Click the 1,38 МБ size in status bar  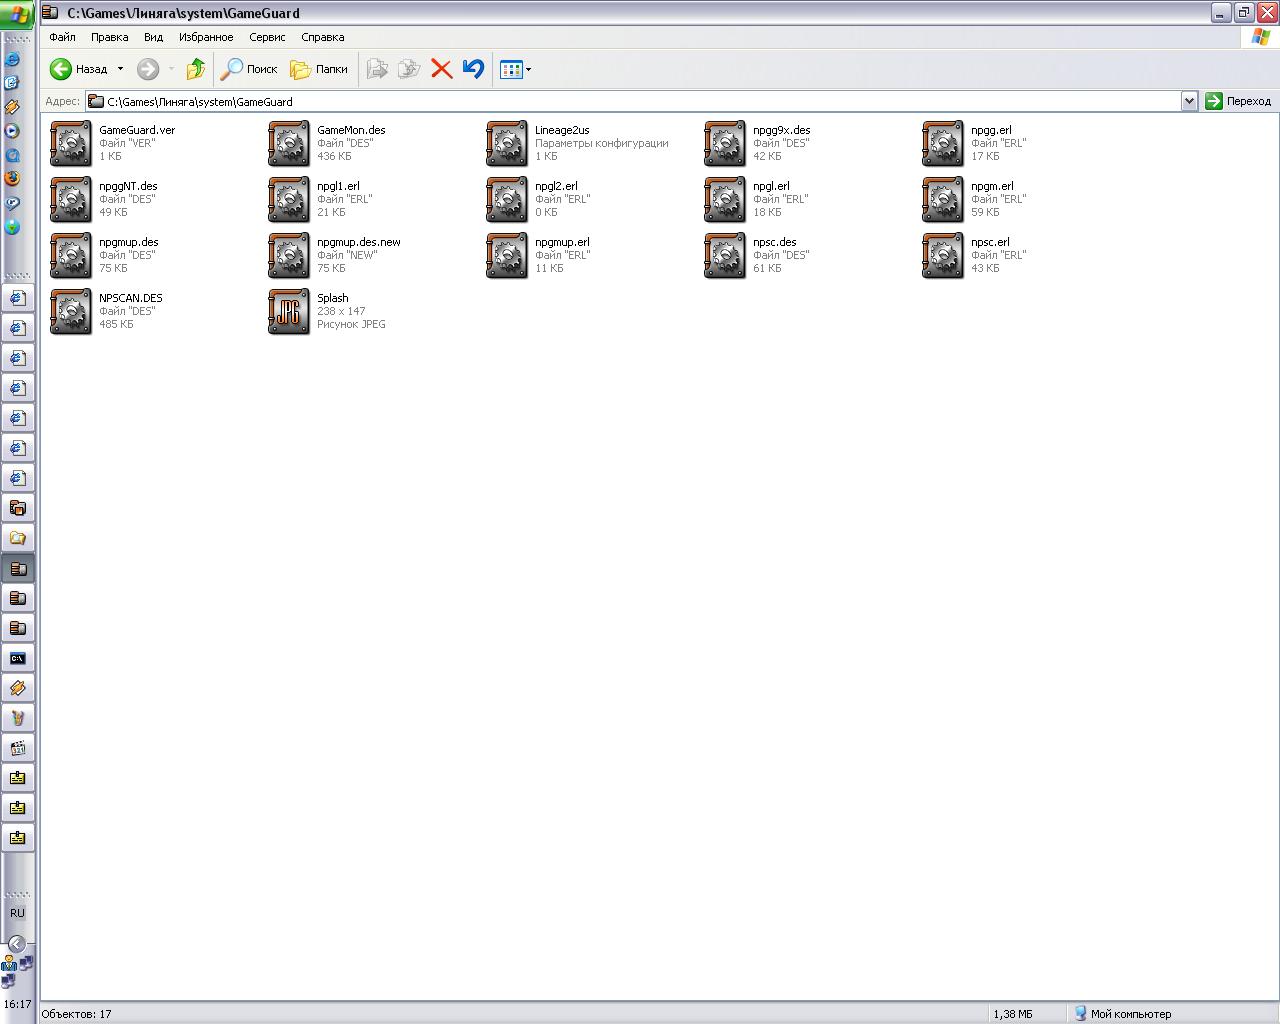[x=1013, y=1014]
